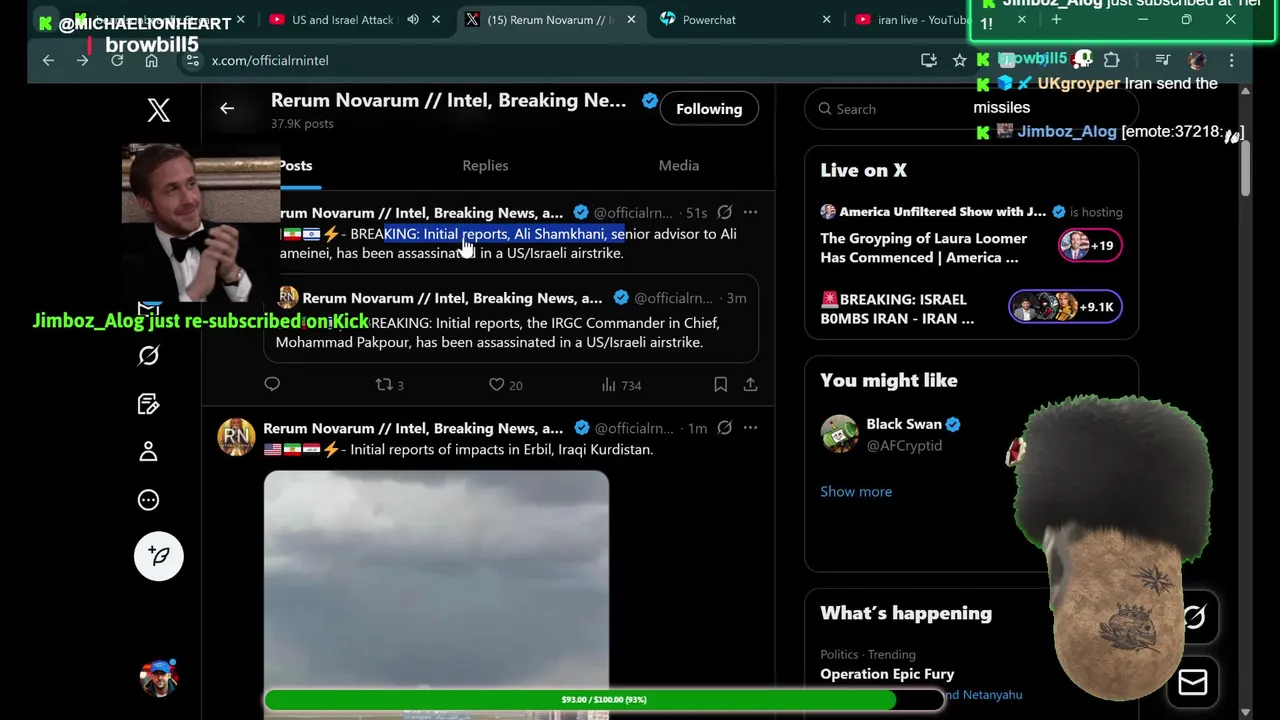The width and height of the screenshot is (1280, 720).
Task: Bookmark this page with star icon
Action: pos(959,61)
